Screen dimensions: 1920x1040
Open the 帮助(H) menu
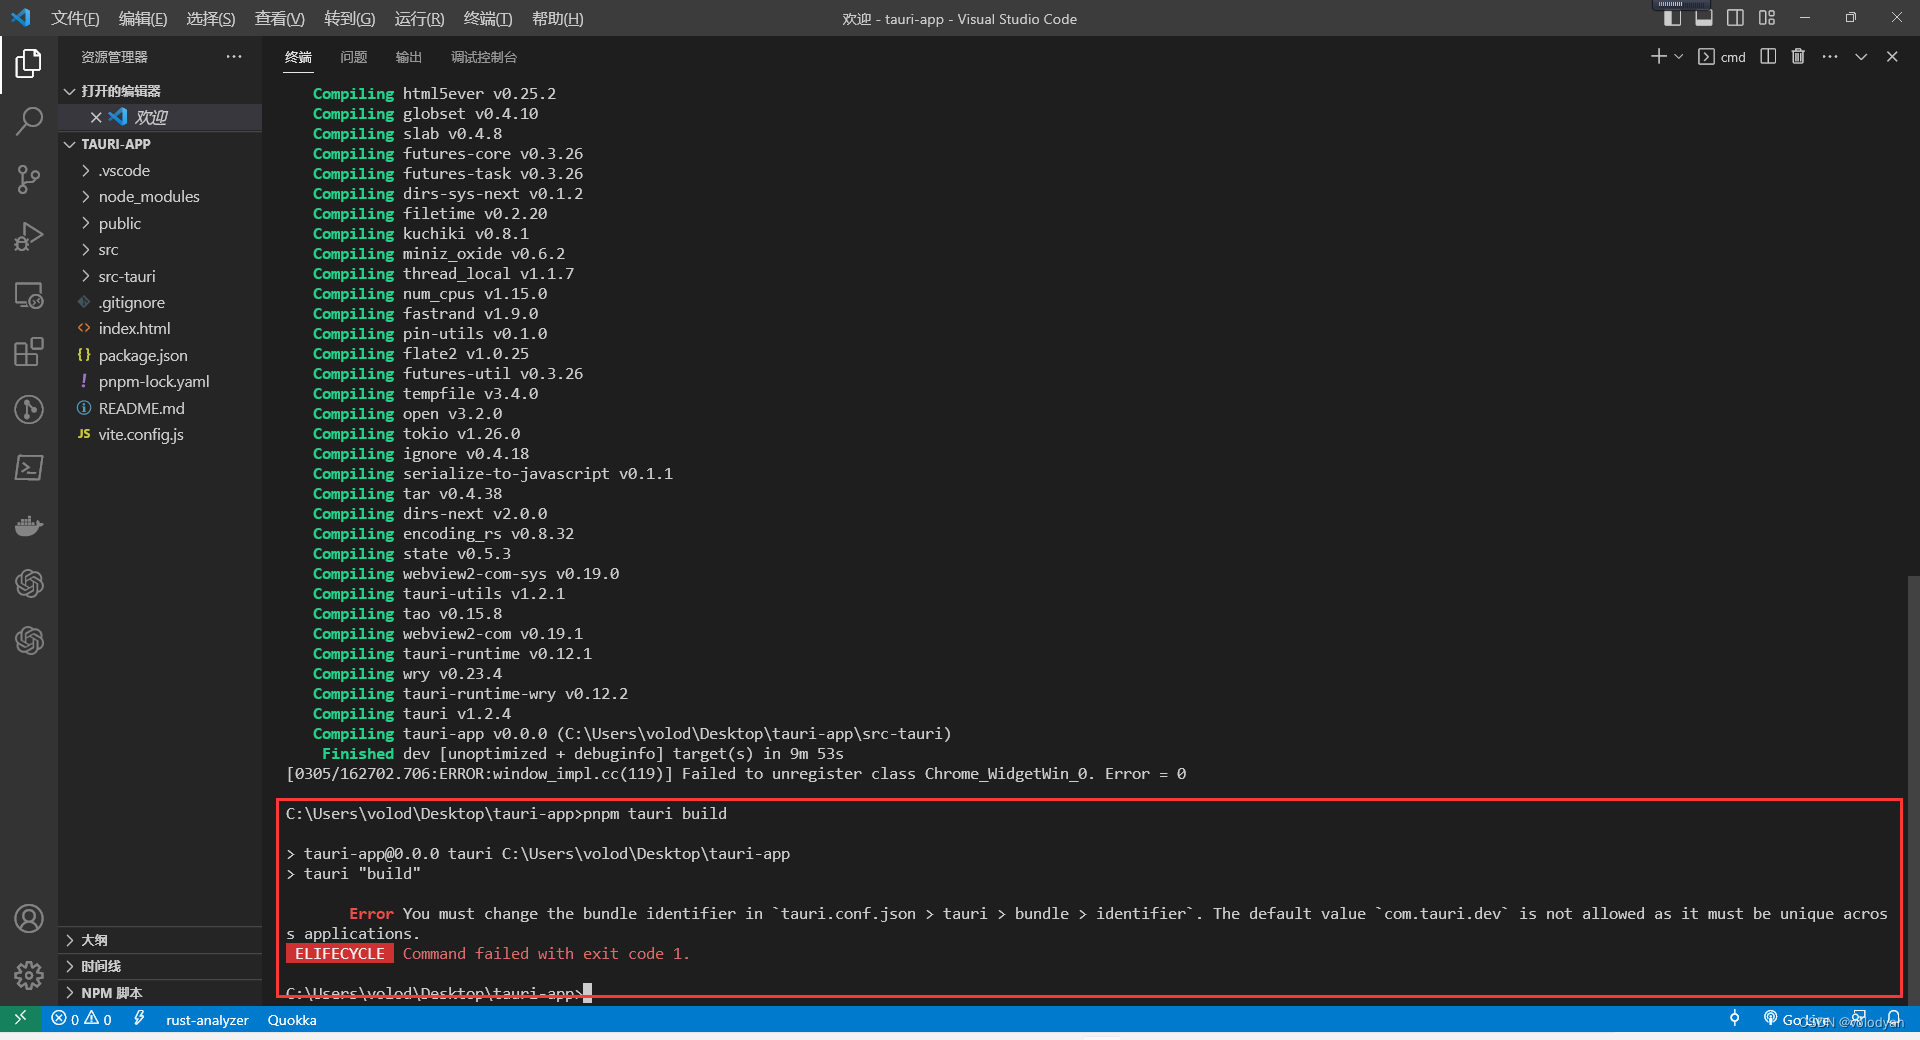pos(558,18)
